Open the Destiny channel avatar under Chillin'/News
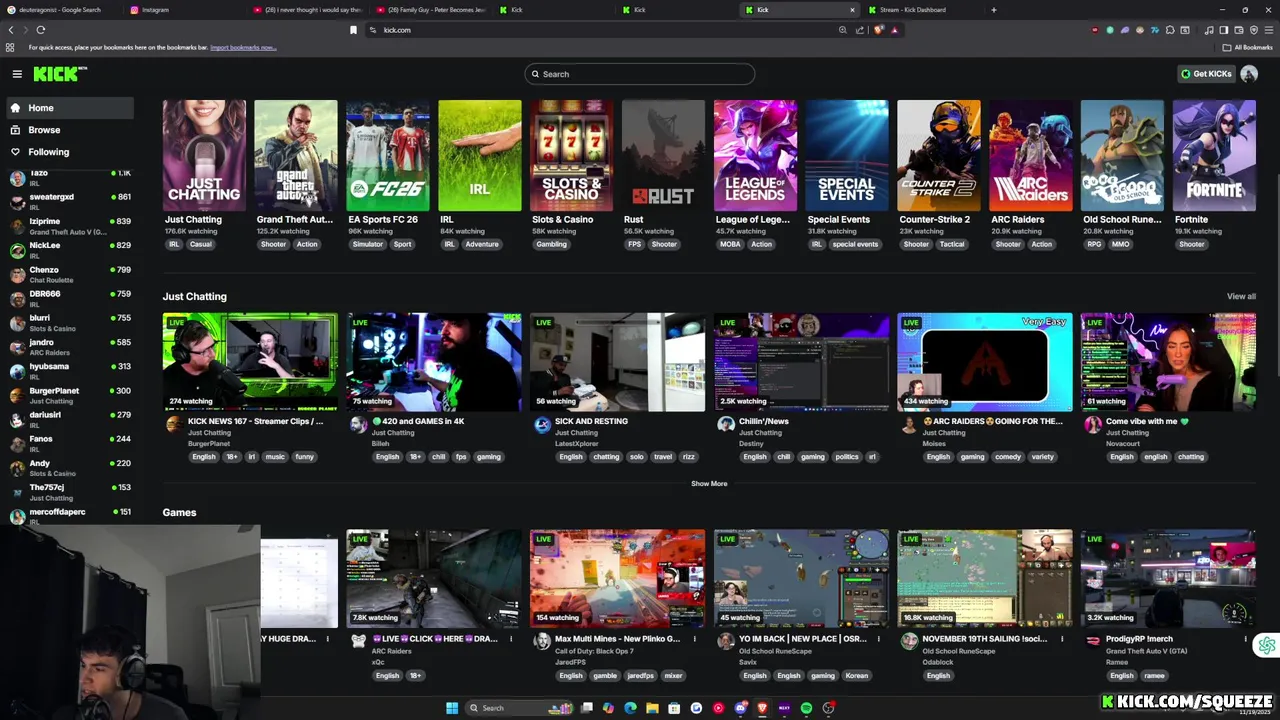The image size is (1280, 720). click(726, 425)
